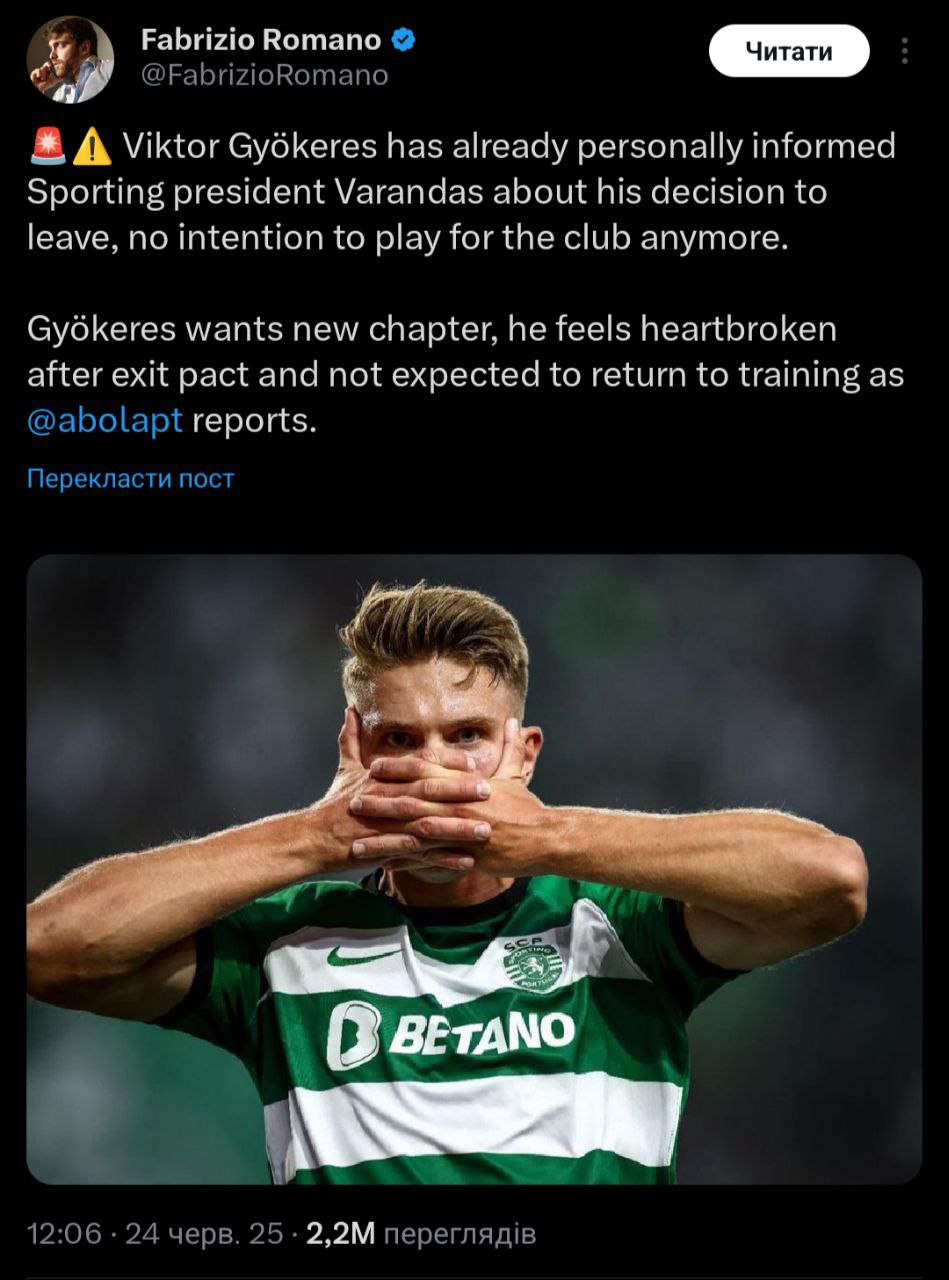Image resolution: width=949 pixels, height=1280 pixels.
Task: Open Fabrizio Romano's profile avatar
Action: coord(70,59)
